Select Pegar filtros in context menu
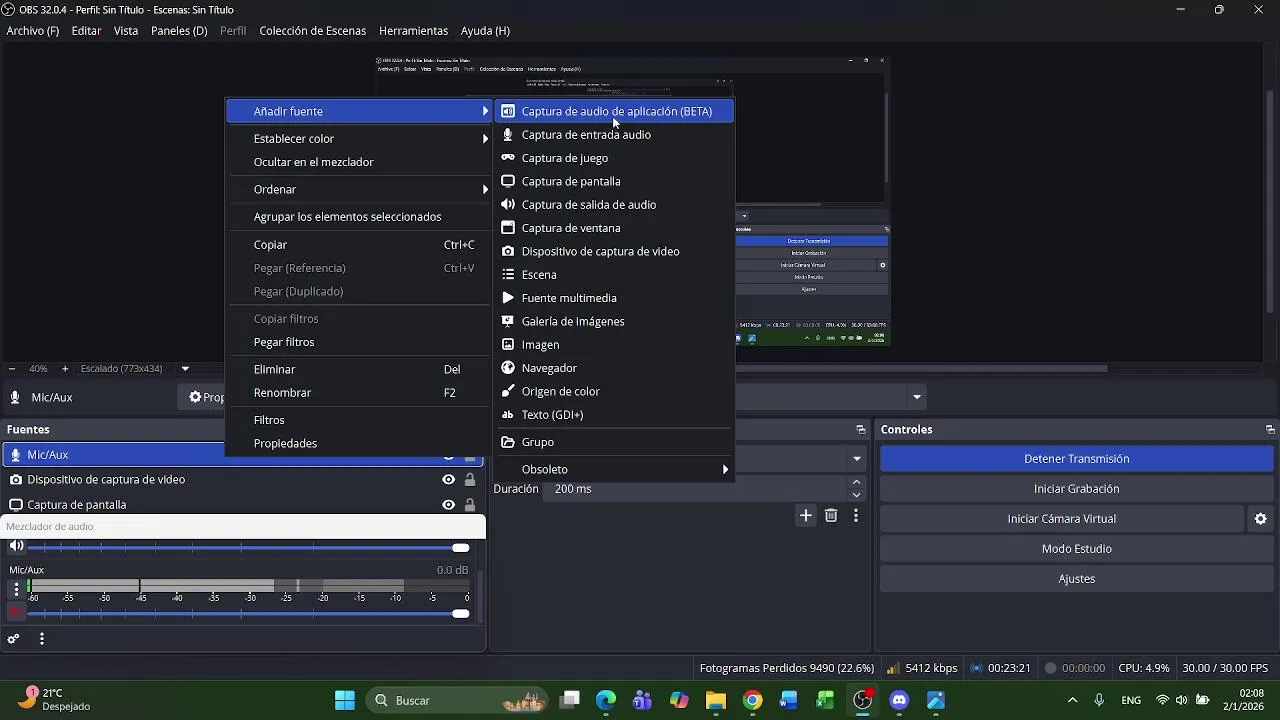Viewport: 1280px width, 720px height. 359,342
